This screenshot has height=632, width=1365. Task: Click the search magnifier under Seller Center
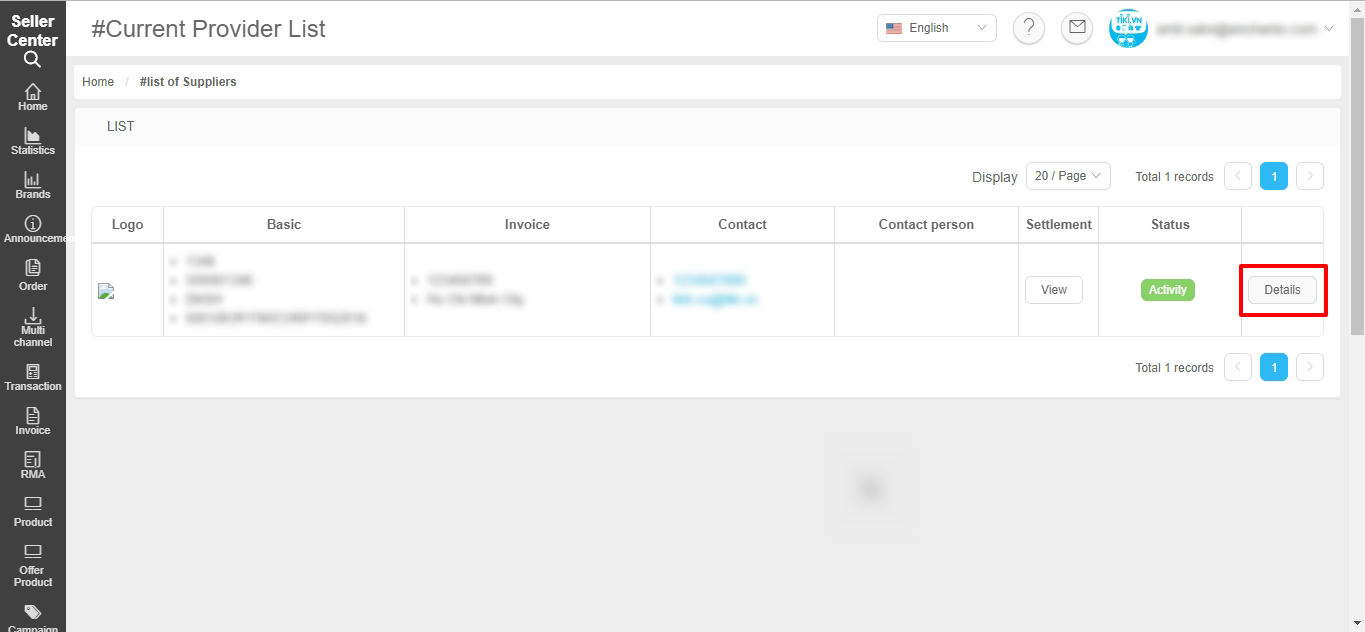click(x=32, y=59)
